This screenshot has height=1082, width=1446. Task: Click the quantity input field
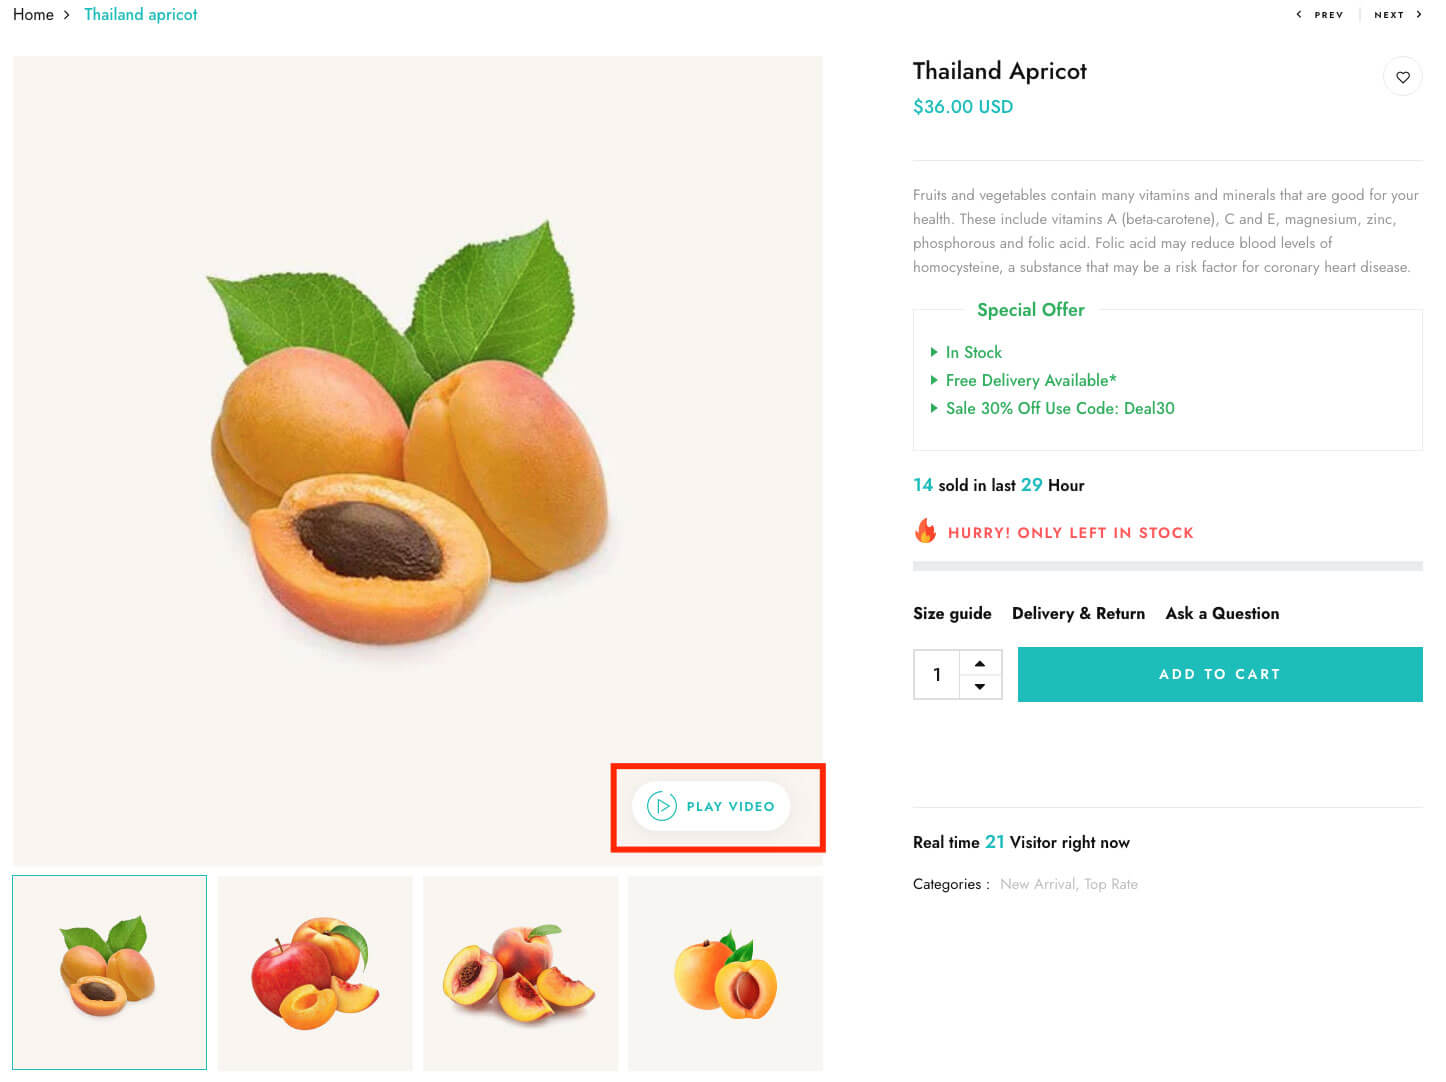pos(937,675)
